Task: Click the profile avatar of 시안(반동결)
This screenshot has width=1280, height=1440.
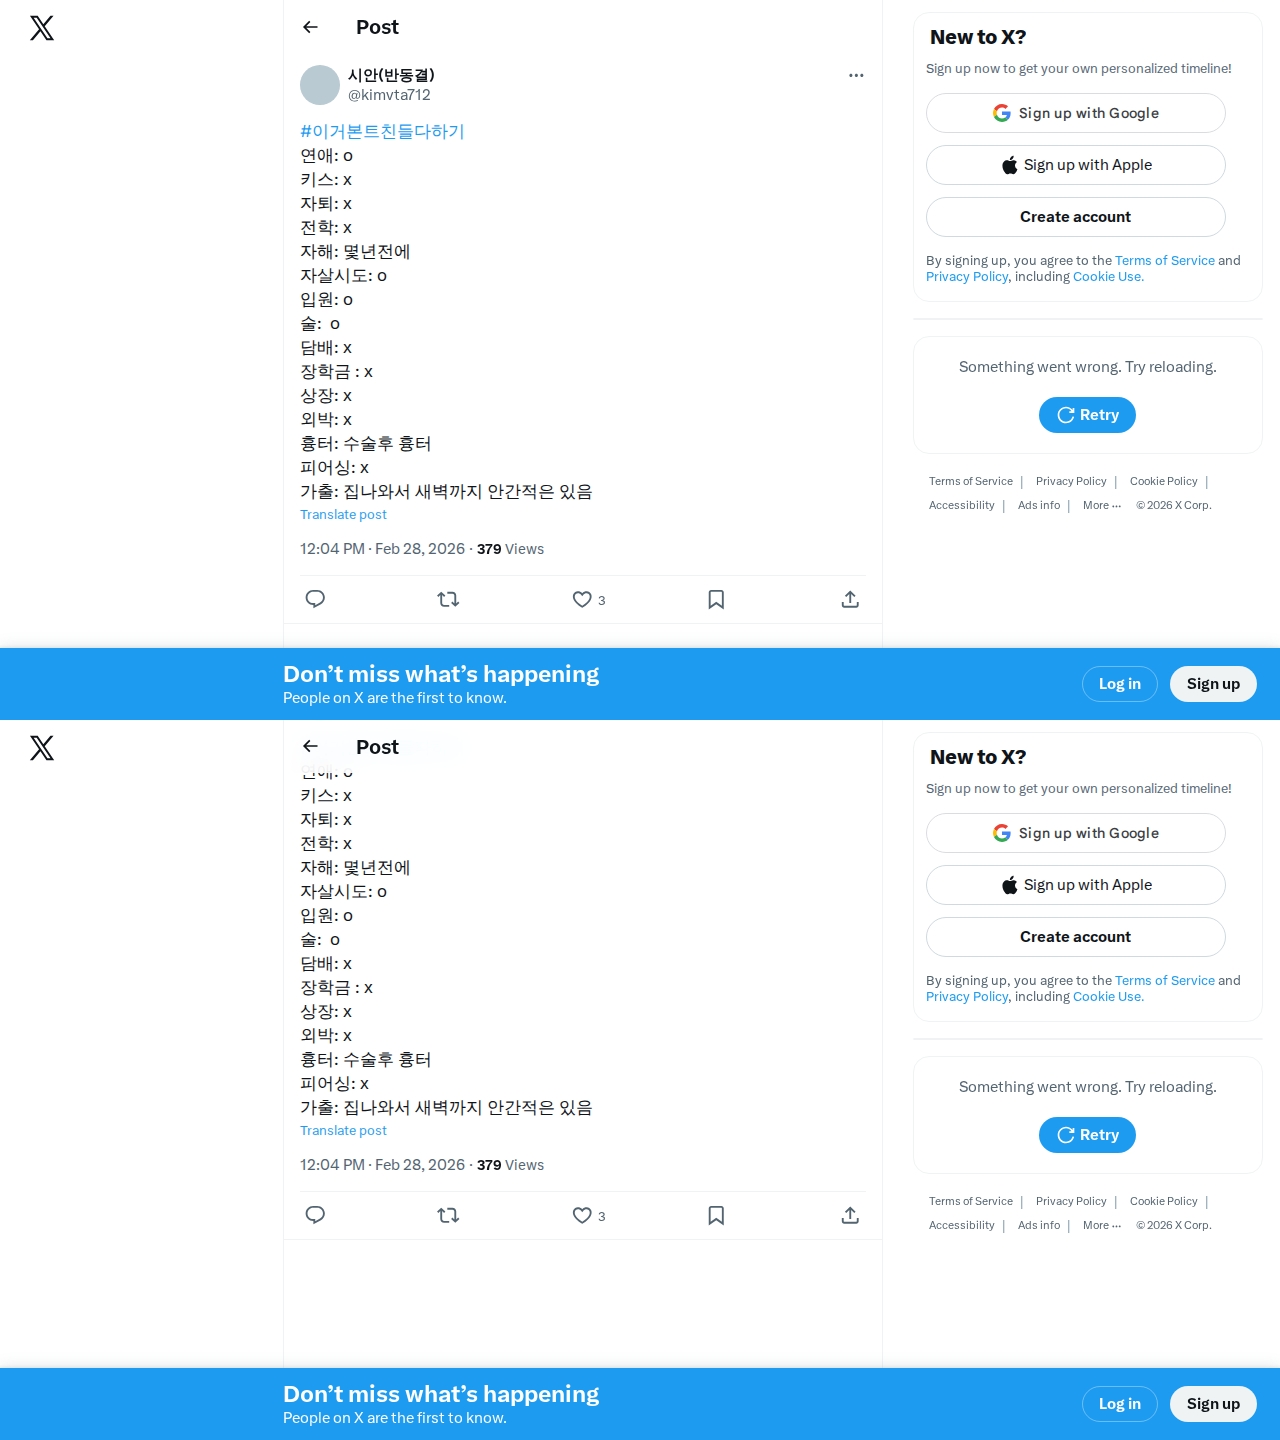Action: 320,85
